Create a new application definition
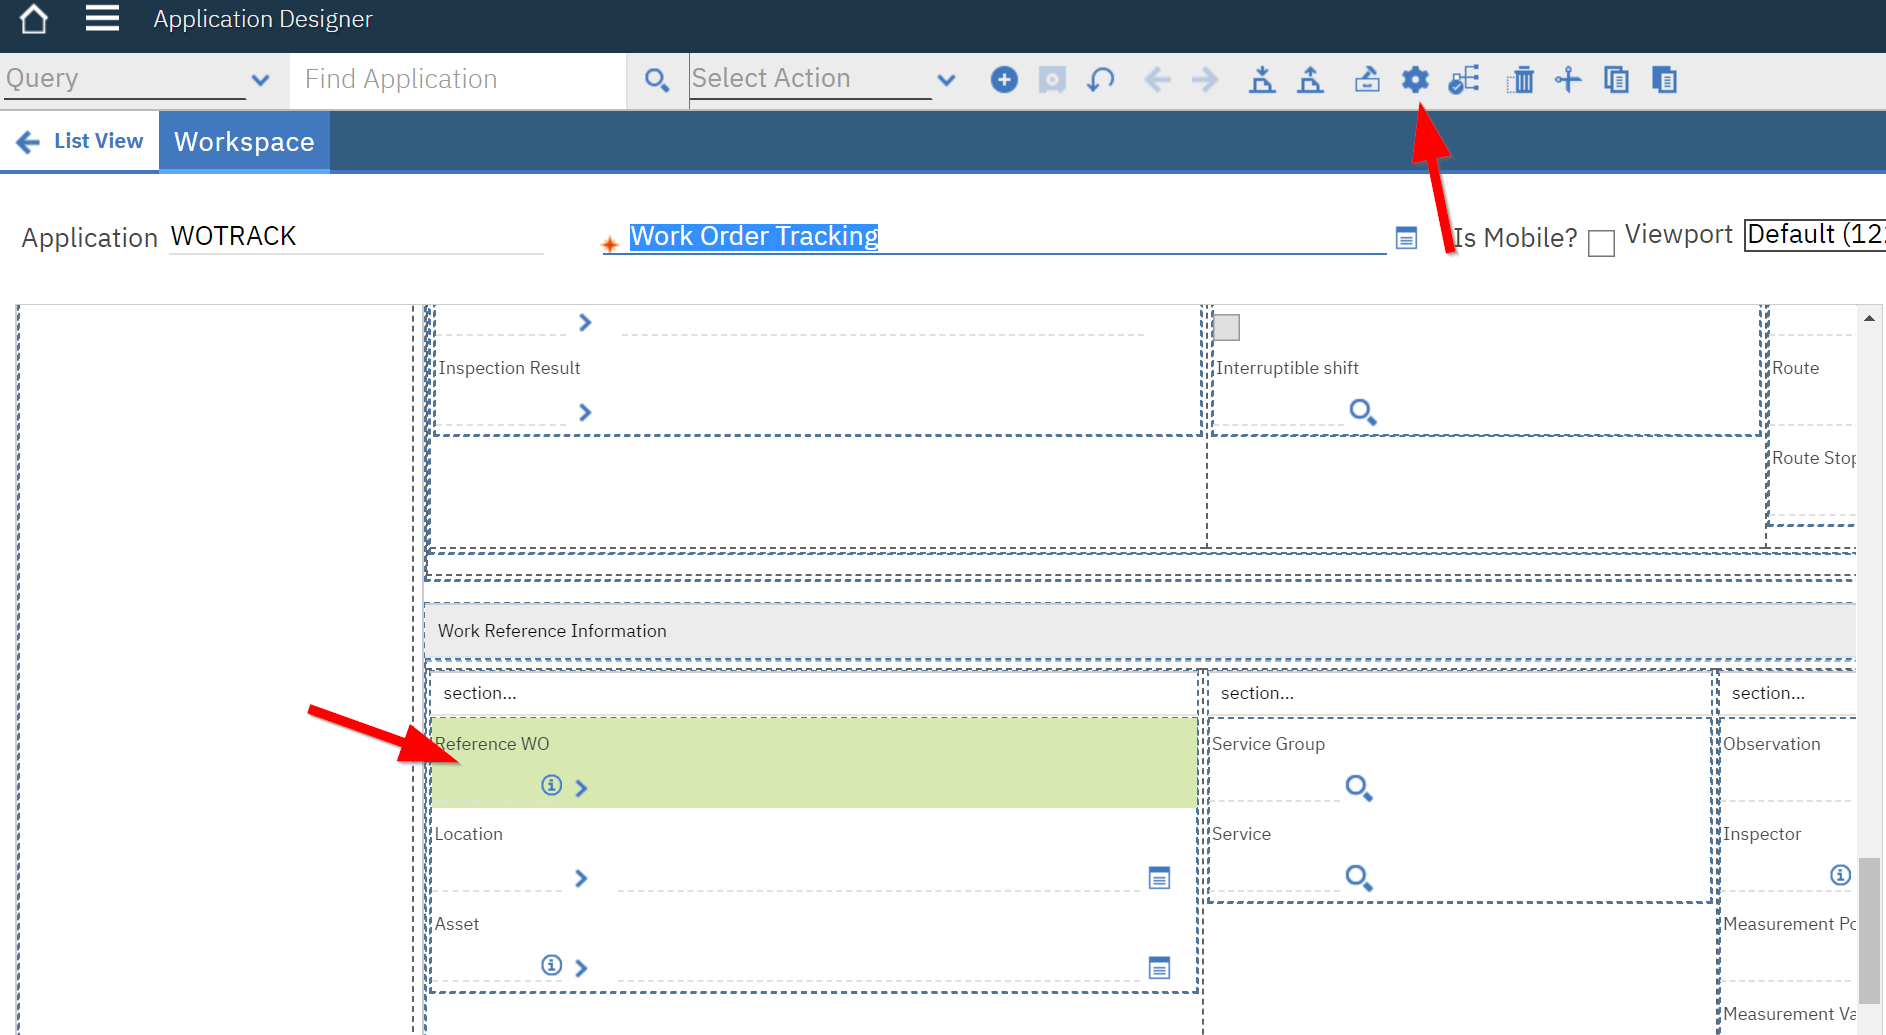1886x1035 pixels. click(1004, 80)
